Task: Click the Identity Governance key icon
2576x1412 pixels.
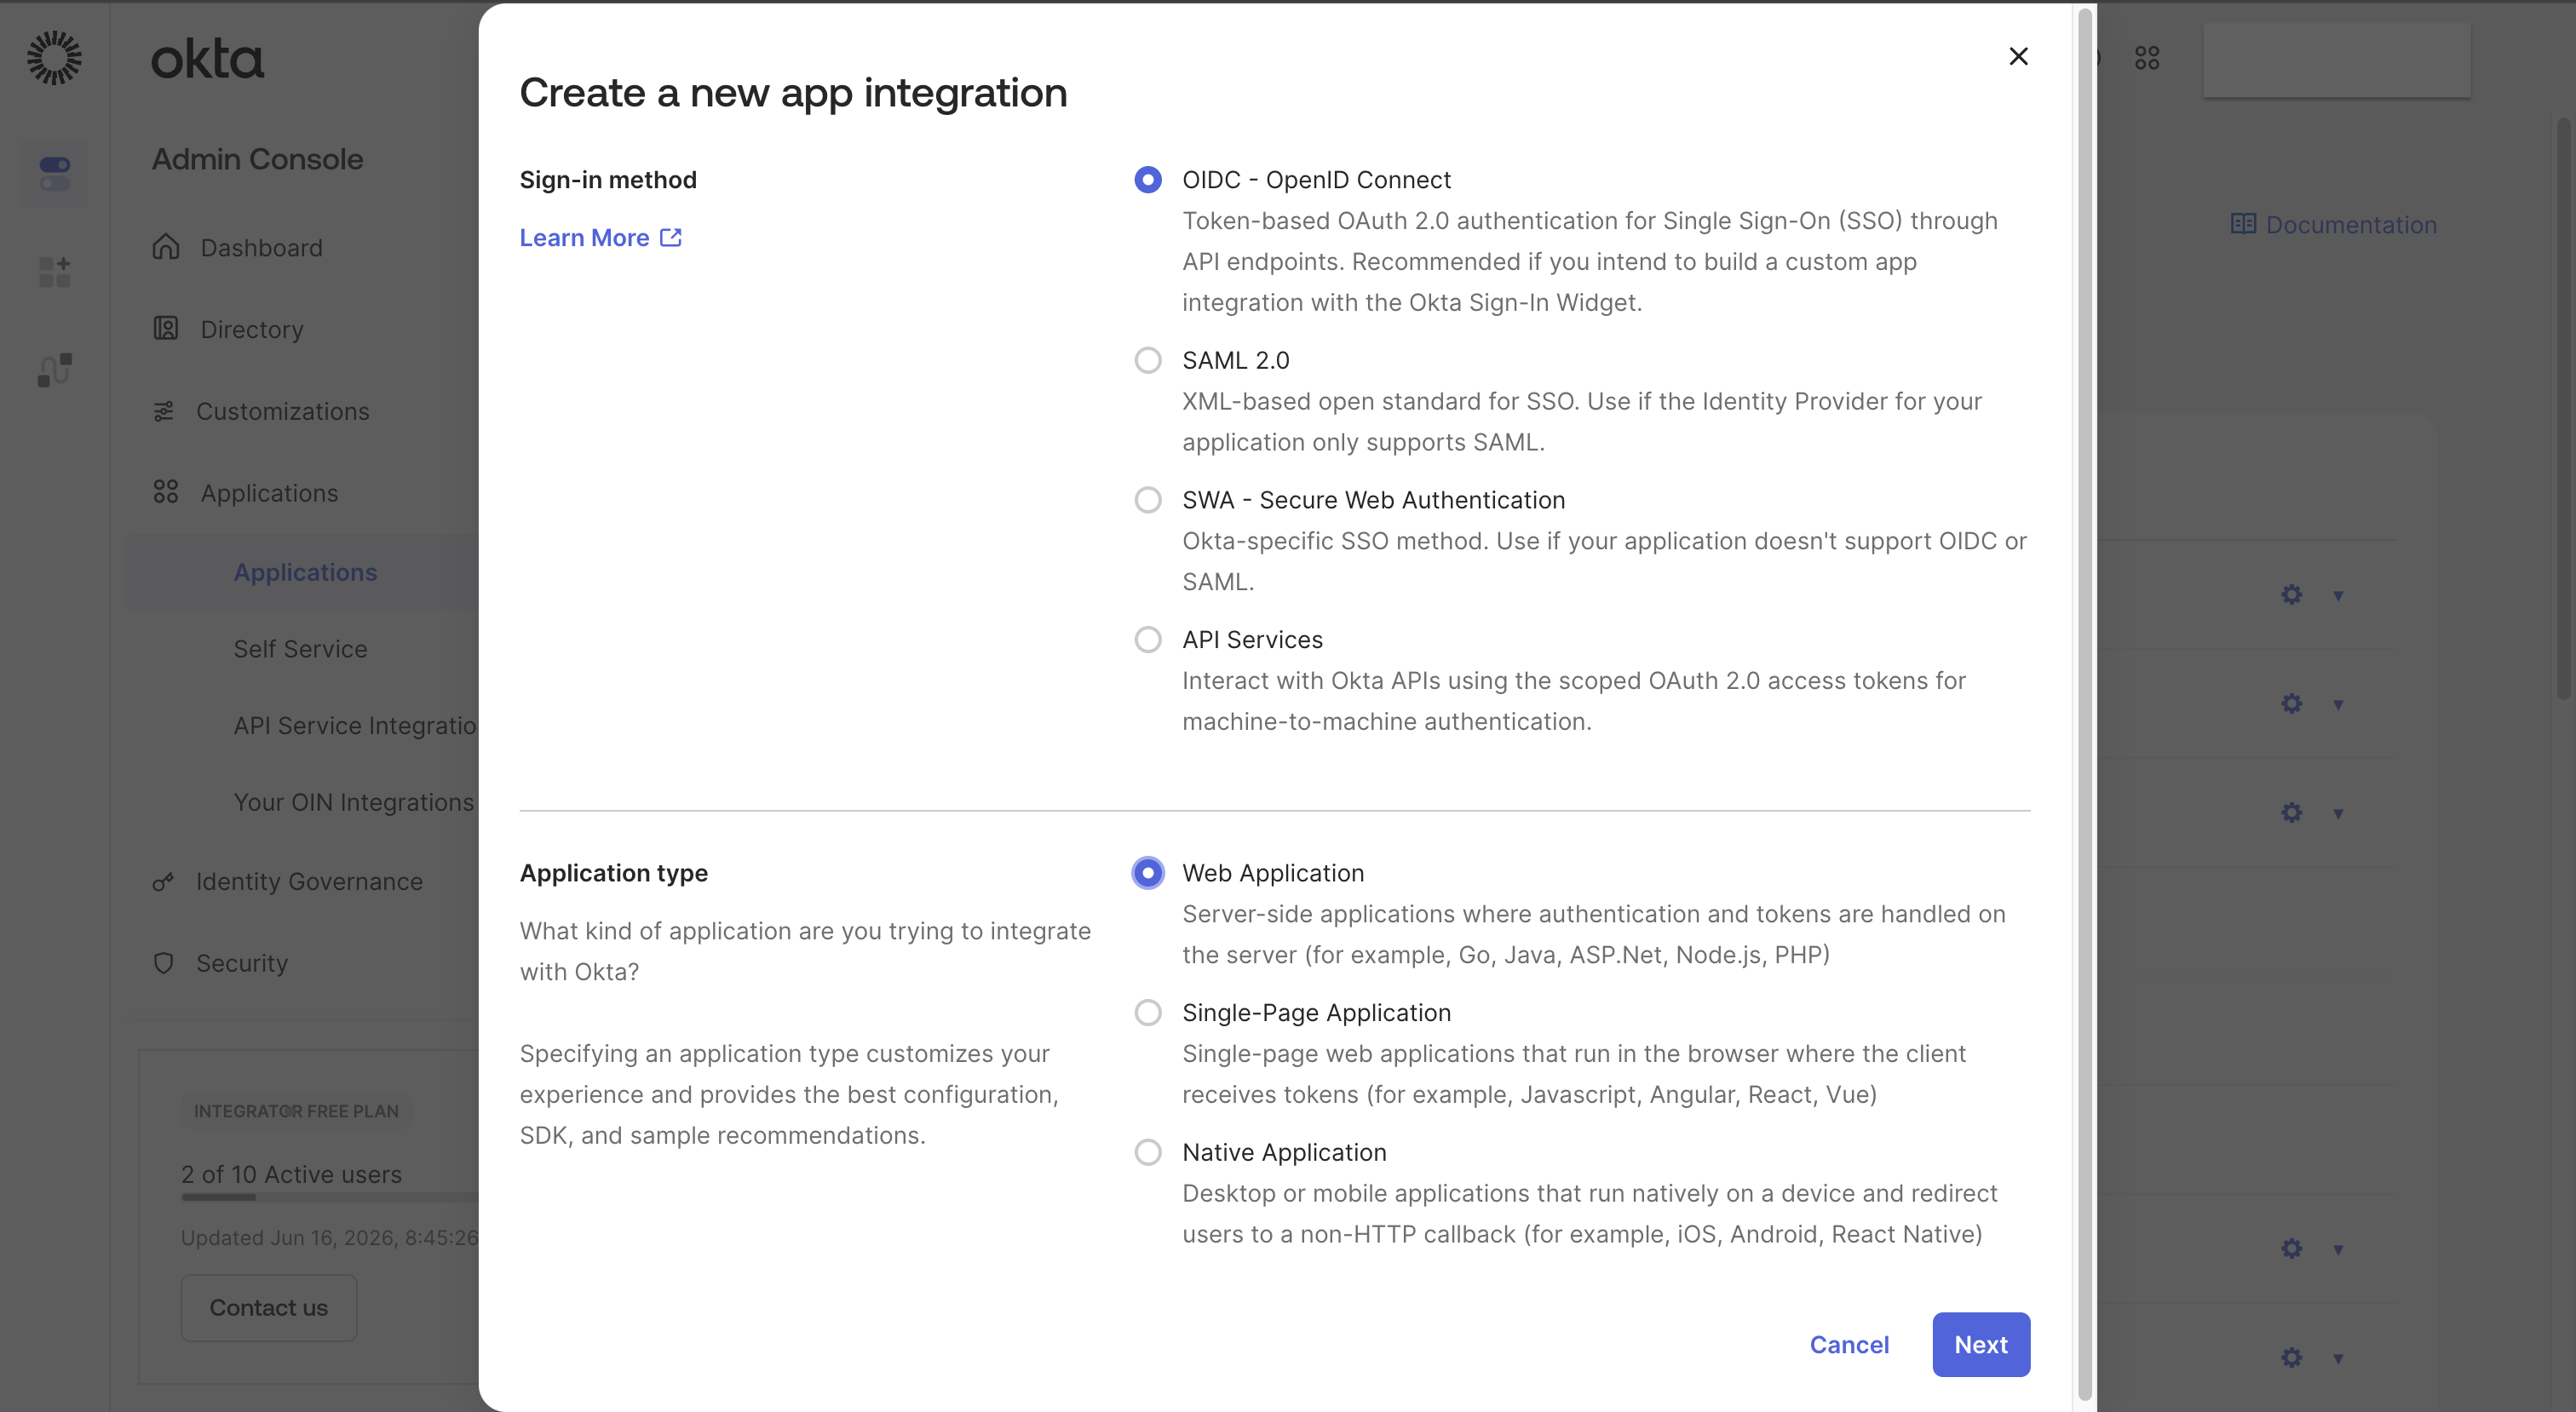Action: (163, 882)
